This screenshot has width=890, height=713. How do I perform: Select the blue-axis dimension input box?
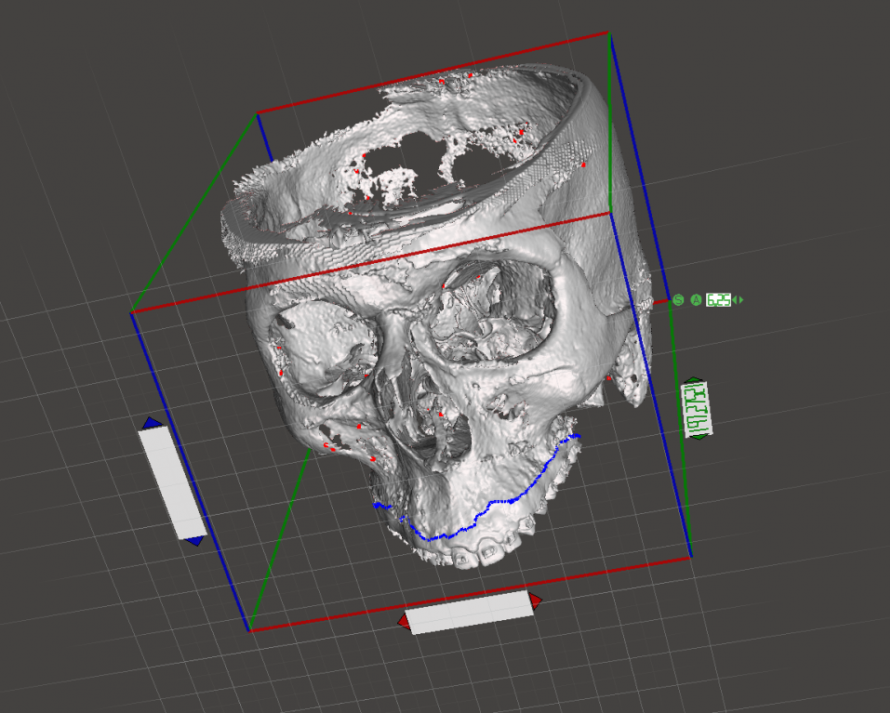172,483
